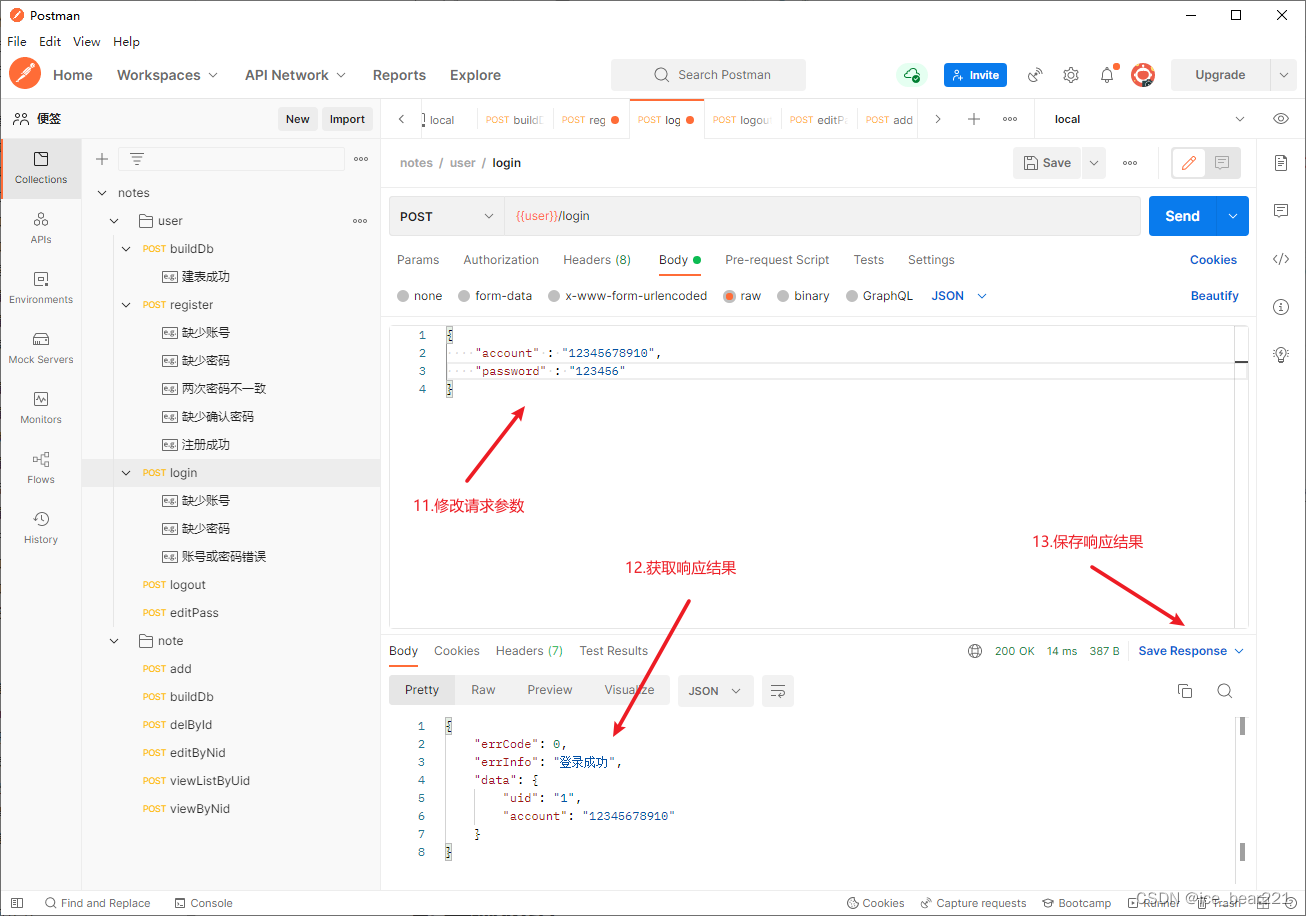1306x916 pixels.
Task: Open the History sidebar panel
Action: (x=41, y=528)
